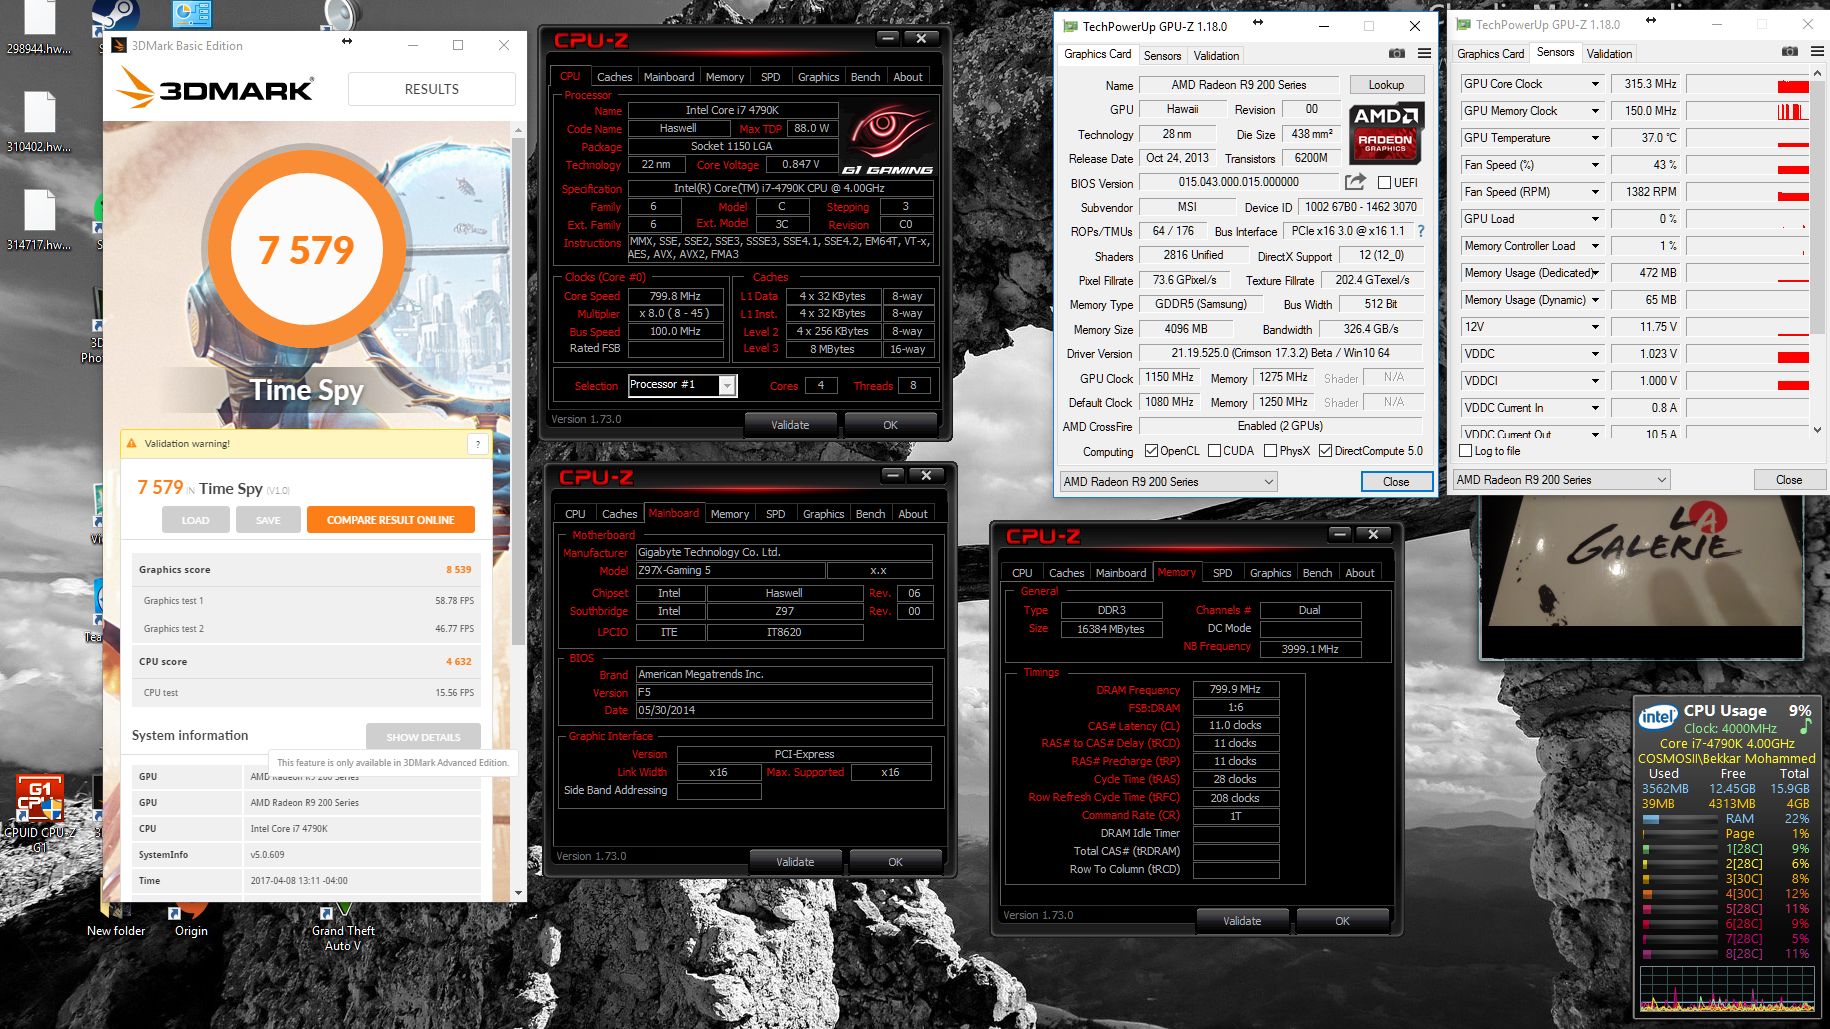Open the GPU Temperature sensor dropdown
The height and width of the screenshot is (1029, 1830).
tap(1595, 138)
